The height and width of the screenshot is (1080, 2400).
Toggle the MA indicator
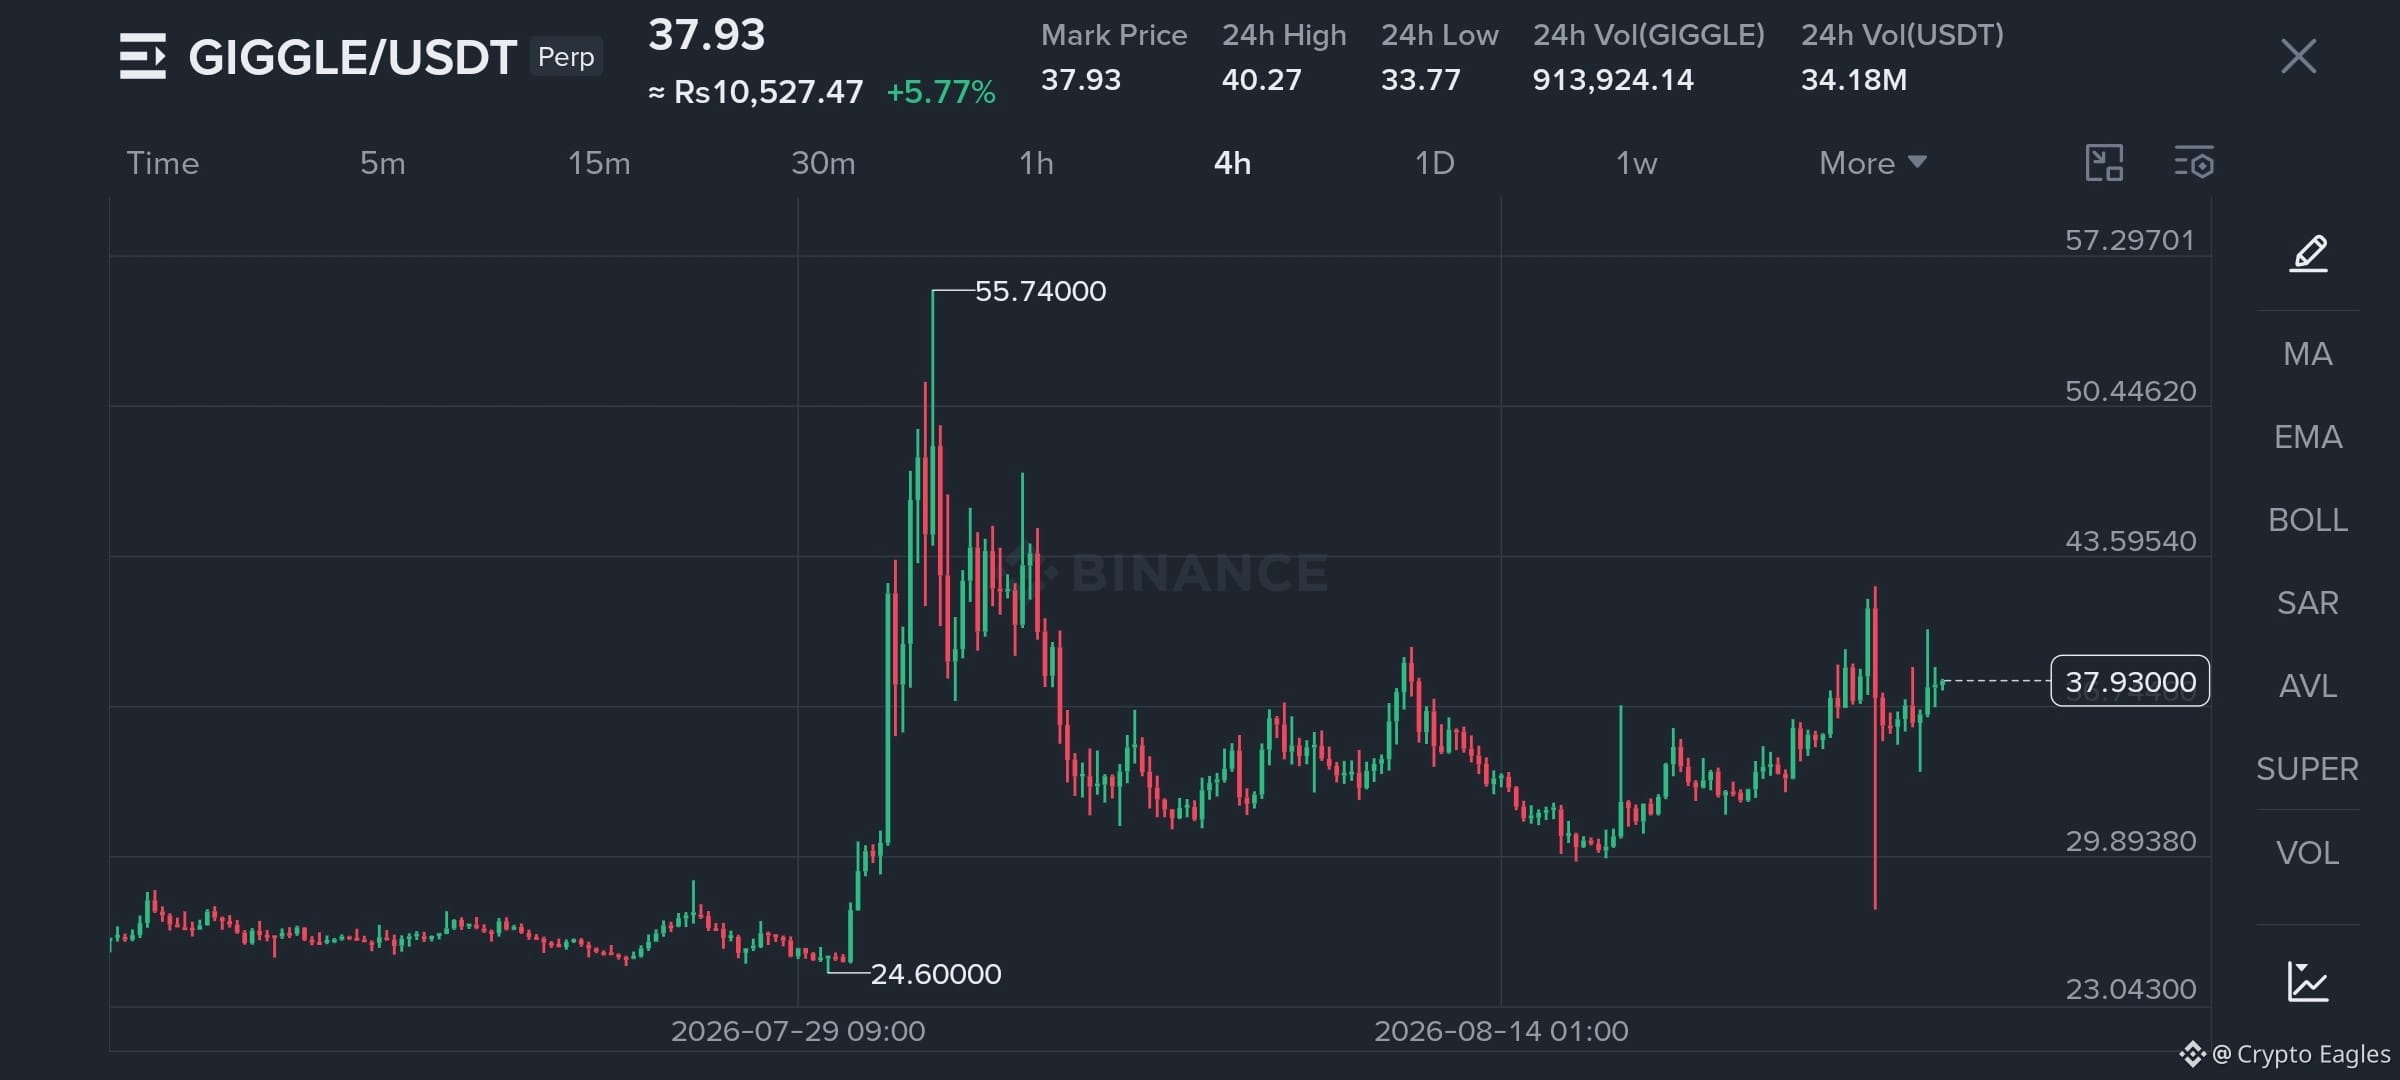click(x=2308, y=354)
